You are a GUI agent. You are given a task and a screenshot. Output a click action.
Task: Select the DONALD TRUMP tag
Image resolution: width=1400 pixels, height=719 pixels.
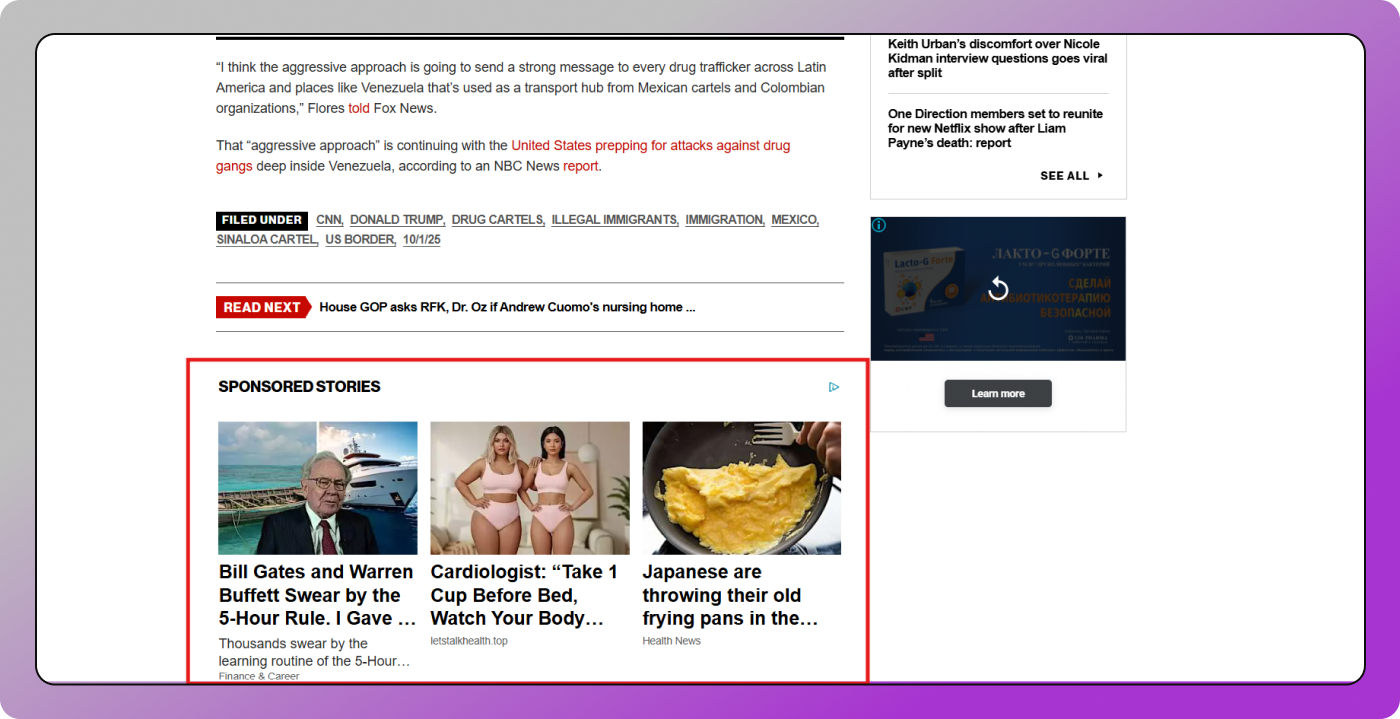coord(396,220)
